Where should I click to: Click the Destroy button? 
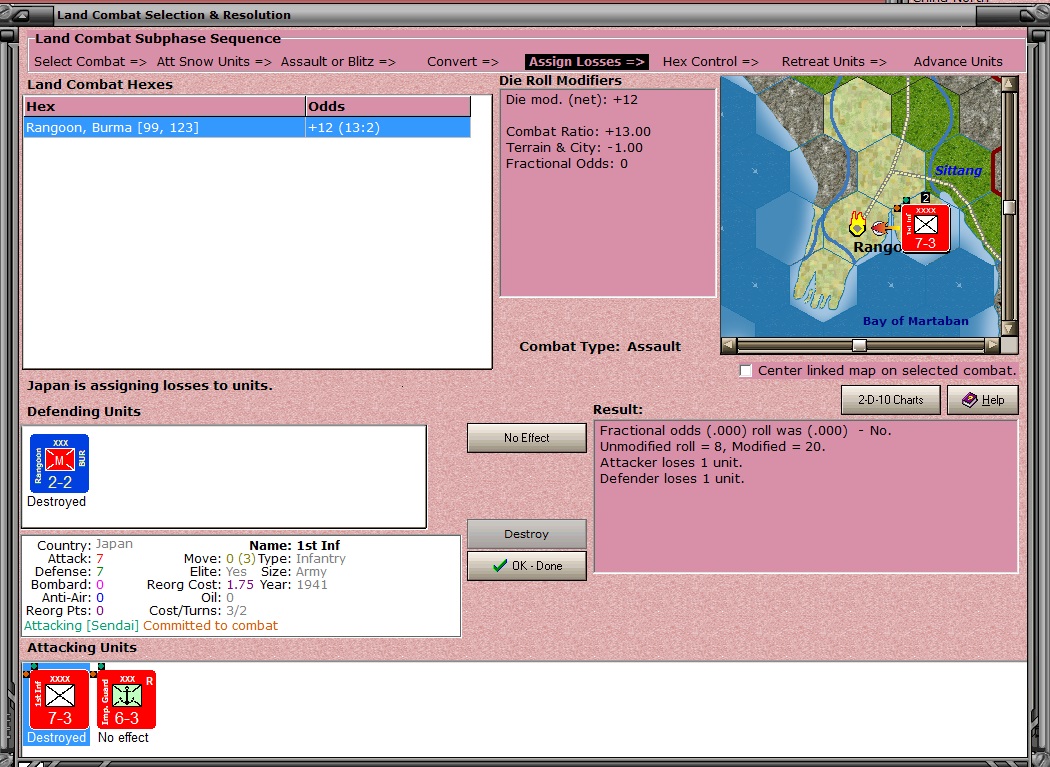(x=526, y=534)
